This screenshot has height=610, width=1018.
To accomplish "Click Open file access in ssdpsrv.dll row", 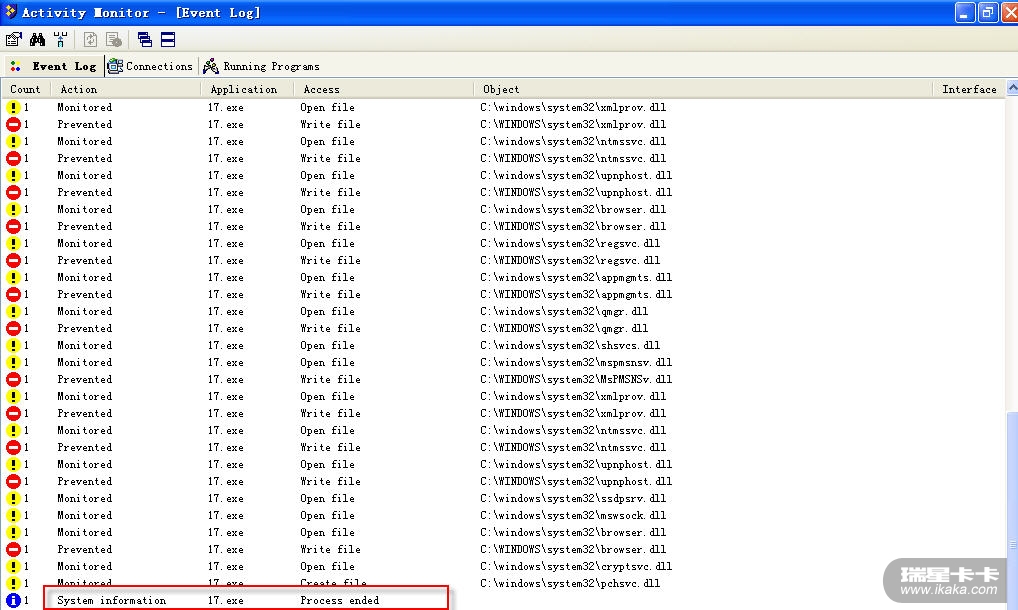I will point(327,498).
